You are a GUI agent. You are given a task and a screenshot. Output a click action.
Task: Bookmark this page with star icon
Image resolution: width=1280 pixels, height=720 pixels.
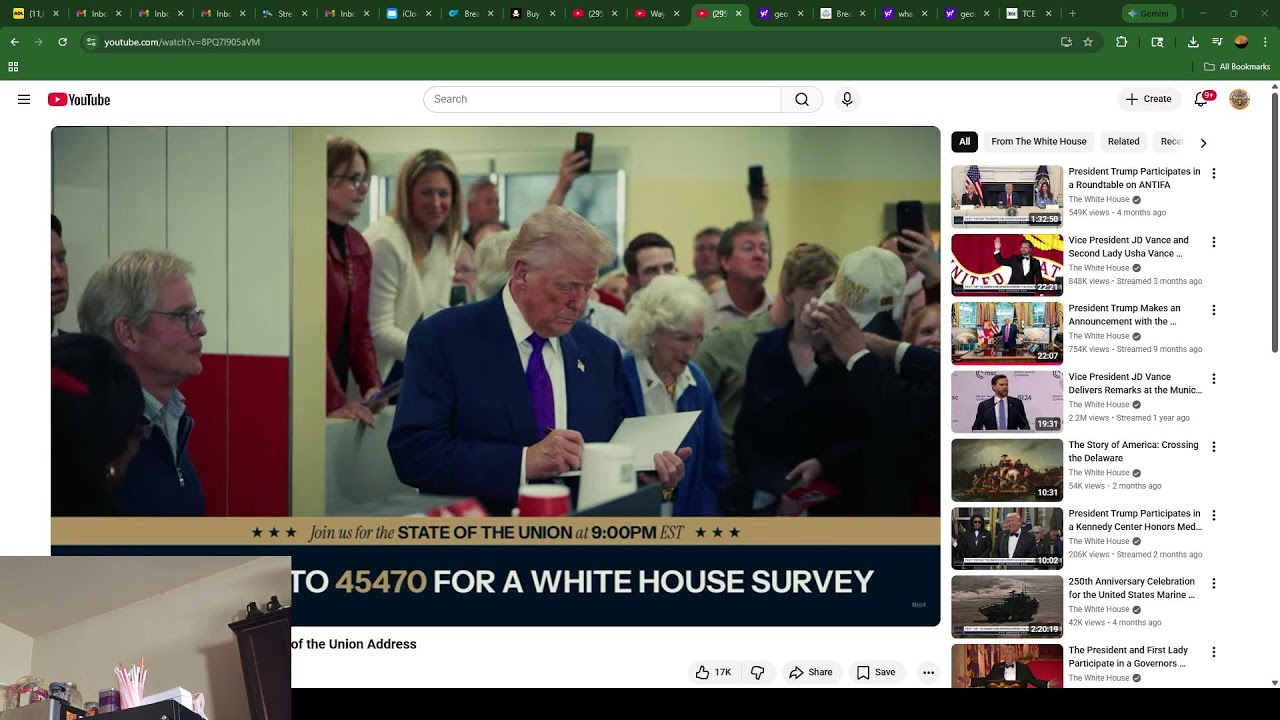(x=1088, y=42)
